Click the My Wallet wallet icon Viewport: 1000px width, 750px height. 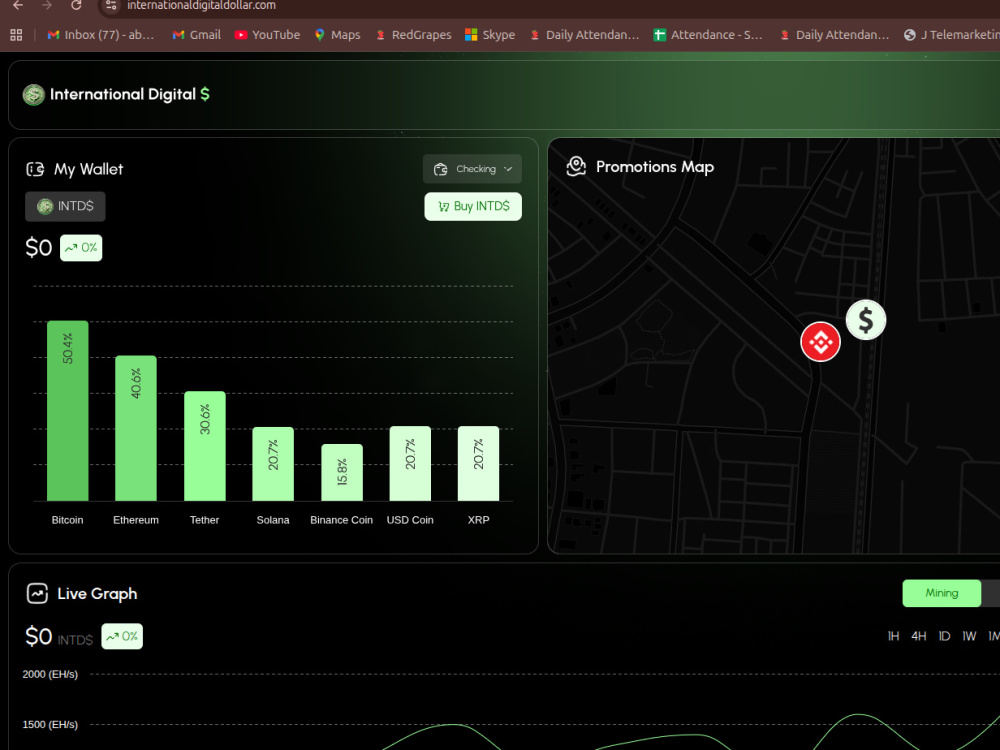(x=35, y=169)
